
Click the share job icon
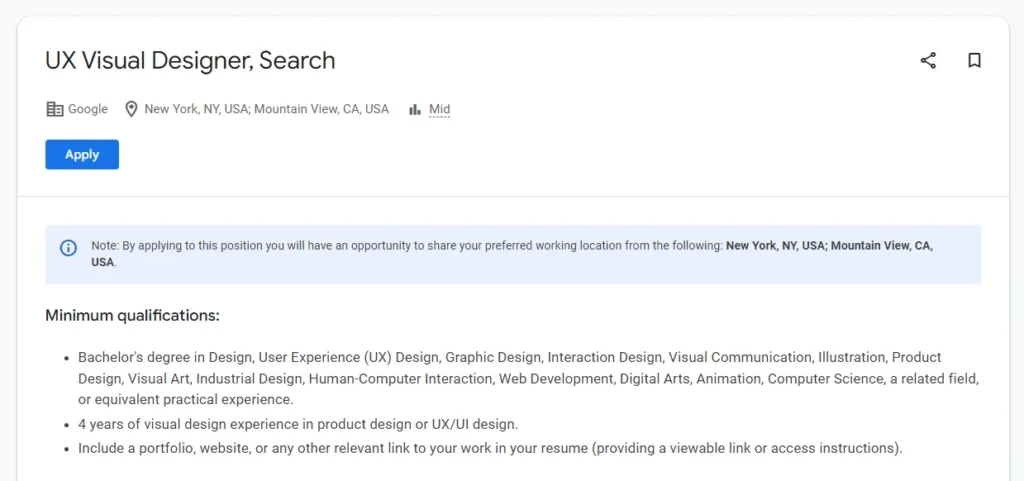(928, 61)
